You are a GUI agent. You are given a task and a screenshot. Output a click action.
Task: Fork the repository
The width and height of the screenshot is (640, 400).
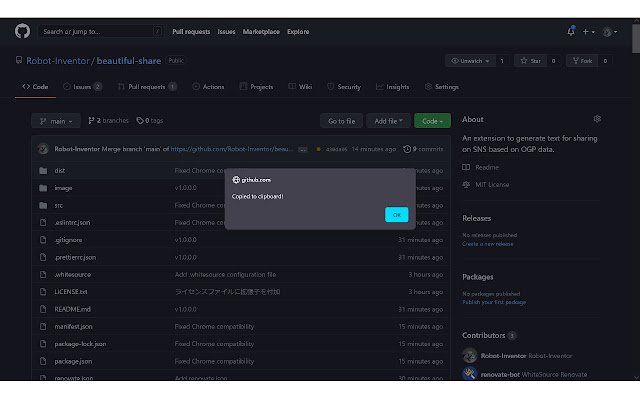pos(582,61)
